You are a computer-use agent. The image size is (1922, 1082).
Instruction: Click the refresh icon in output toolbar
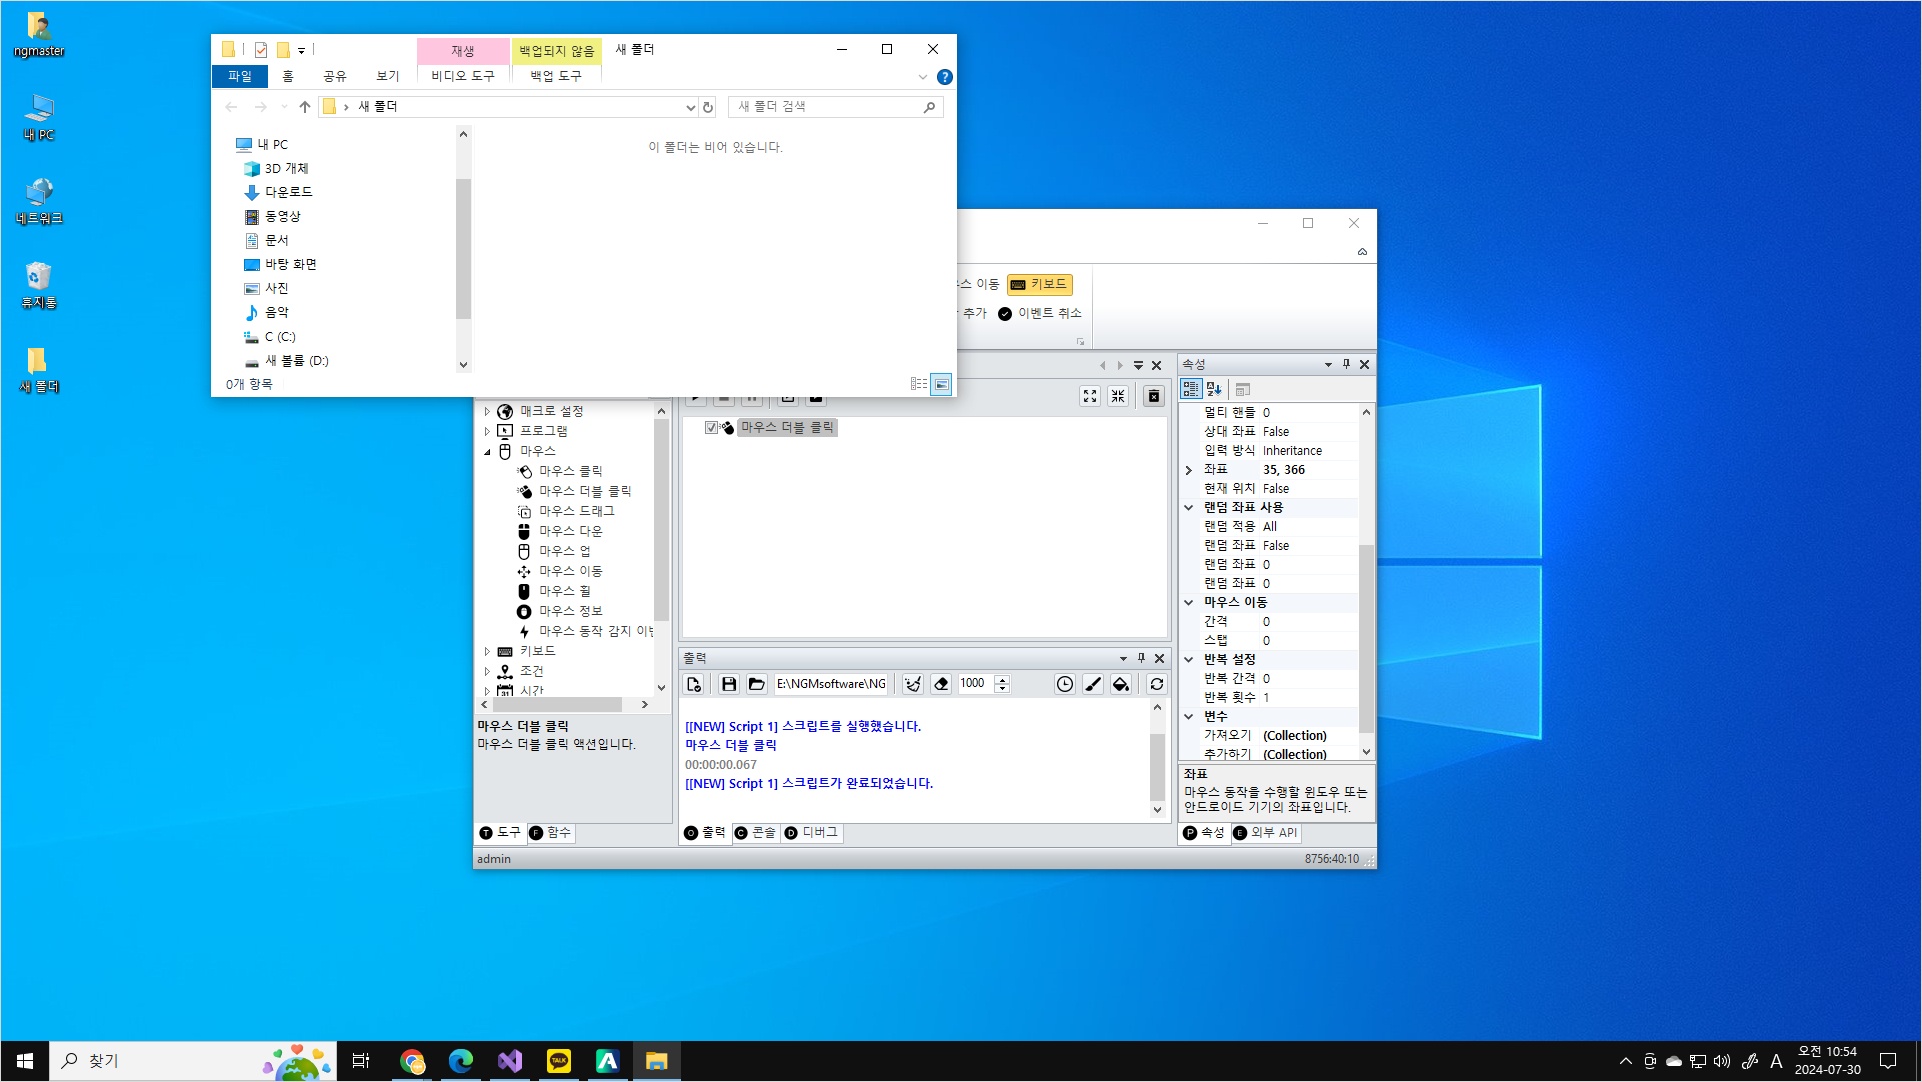click(1157, 684)
